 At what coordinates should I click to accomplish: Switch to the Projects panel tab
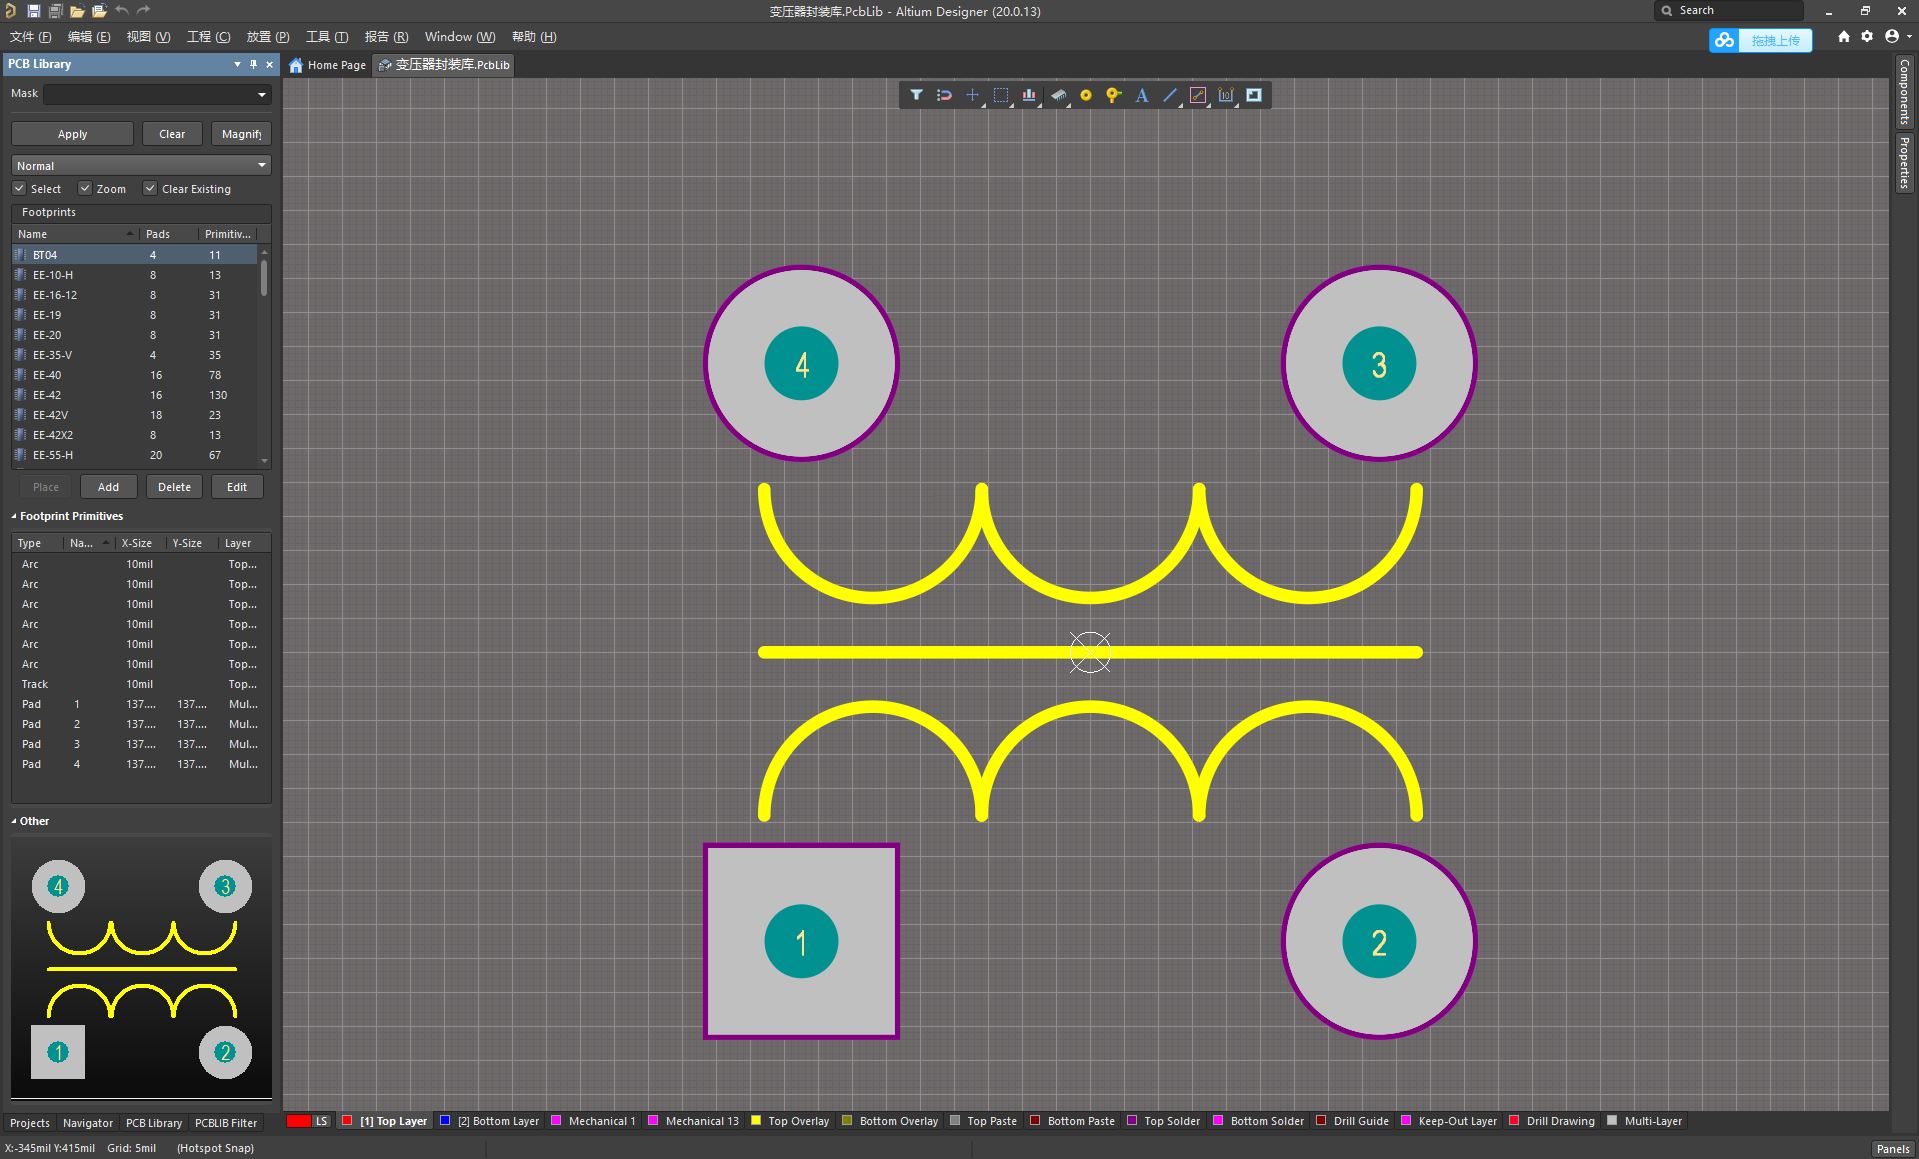[x=30, y=1123]
